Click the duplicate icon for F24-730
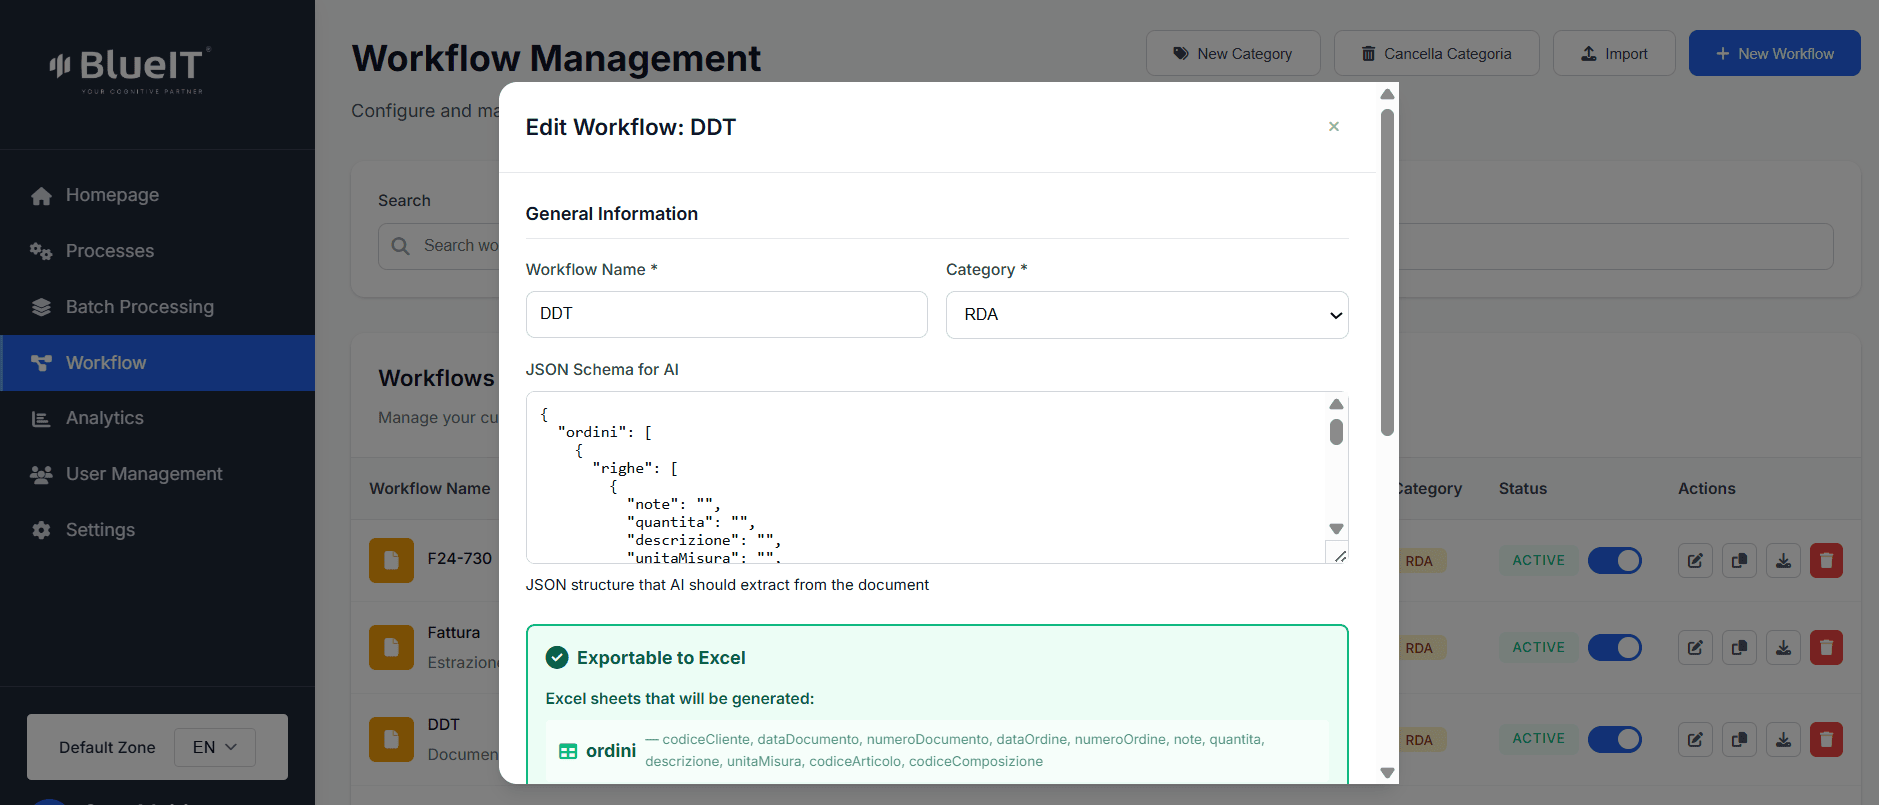The height and width of the screenshot is (805, 1879). click(1739, 561)
